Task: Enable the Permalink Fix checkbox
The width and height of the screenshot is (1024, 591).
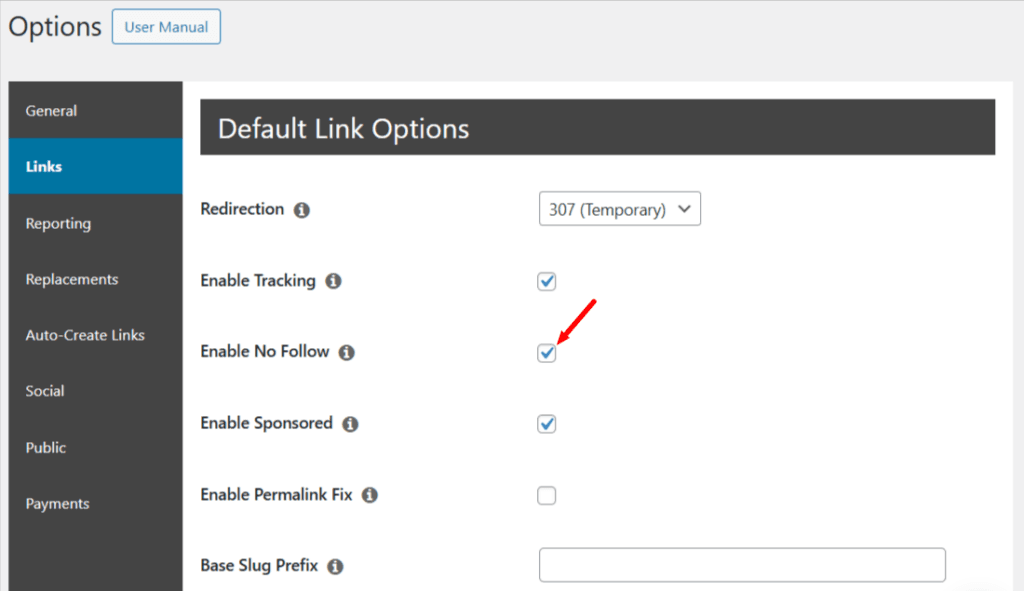Action: [546, 495]
